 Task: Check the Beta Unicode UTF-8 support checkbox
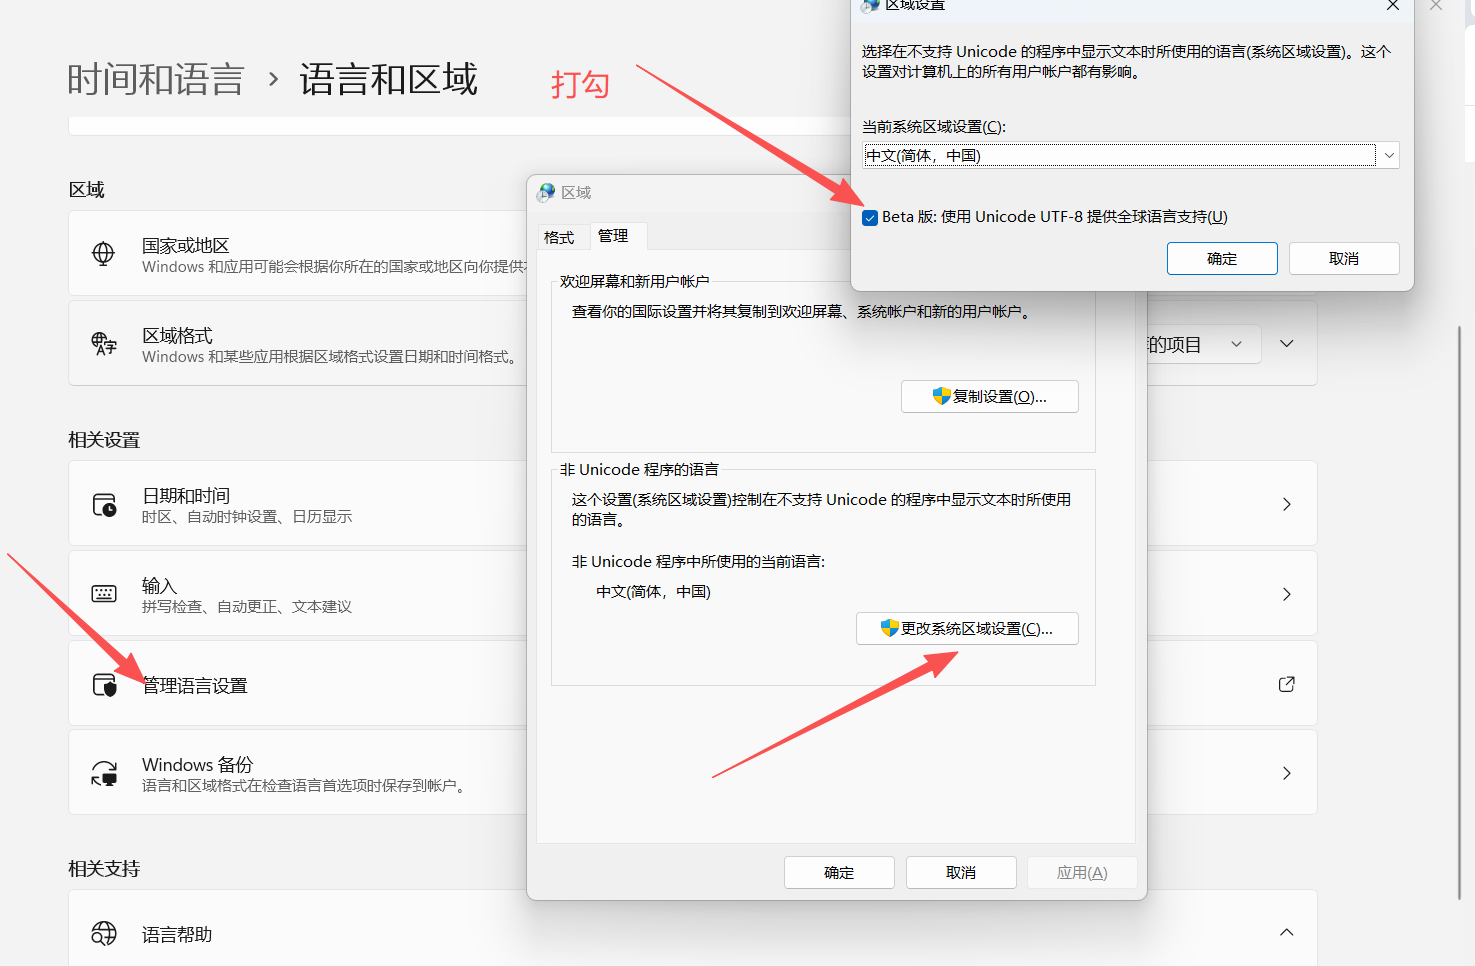pos(870,218)
